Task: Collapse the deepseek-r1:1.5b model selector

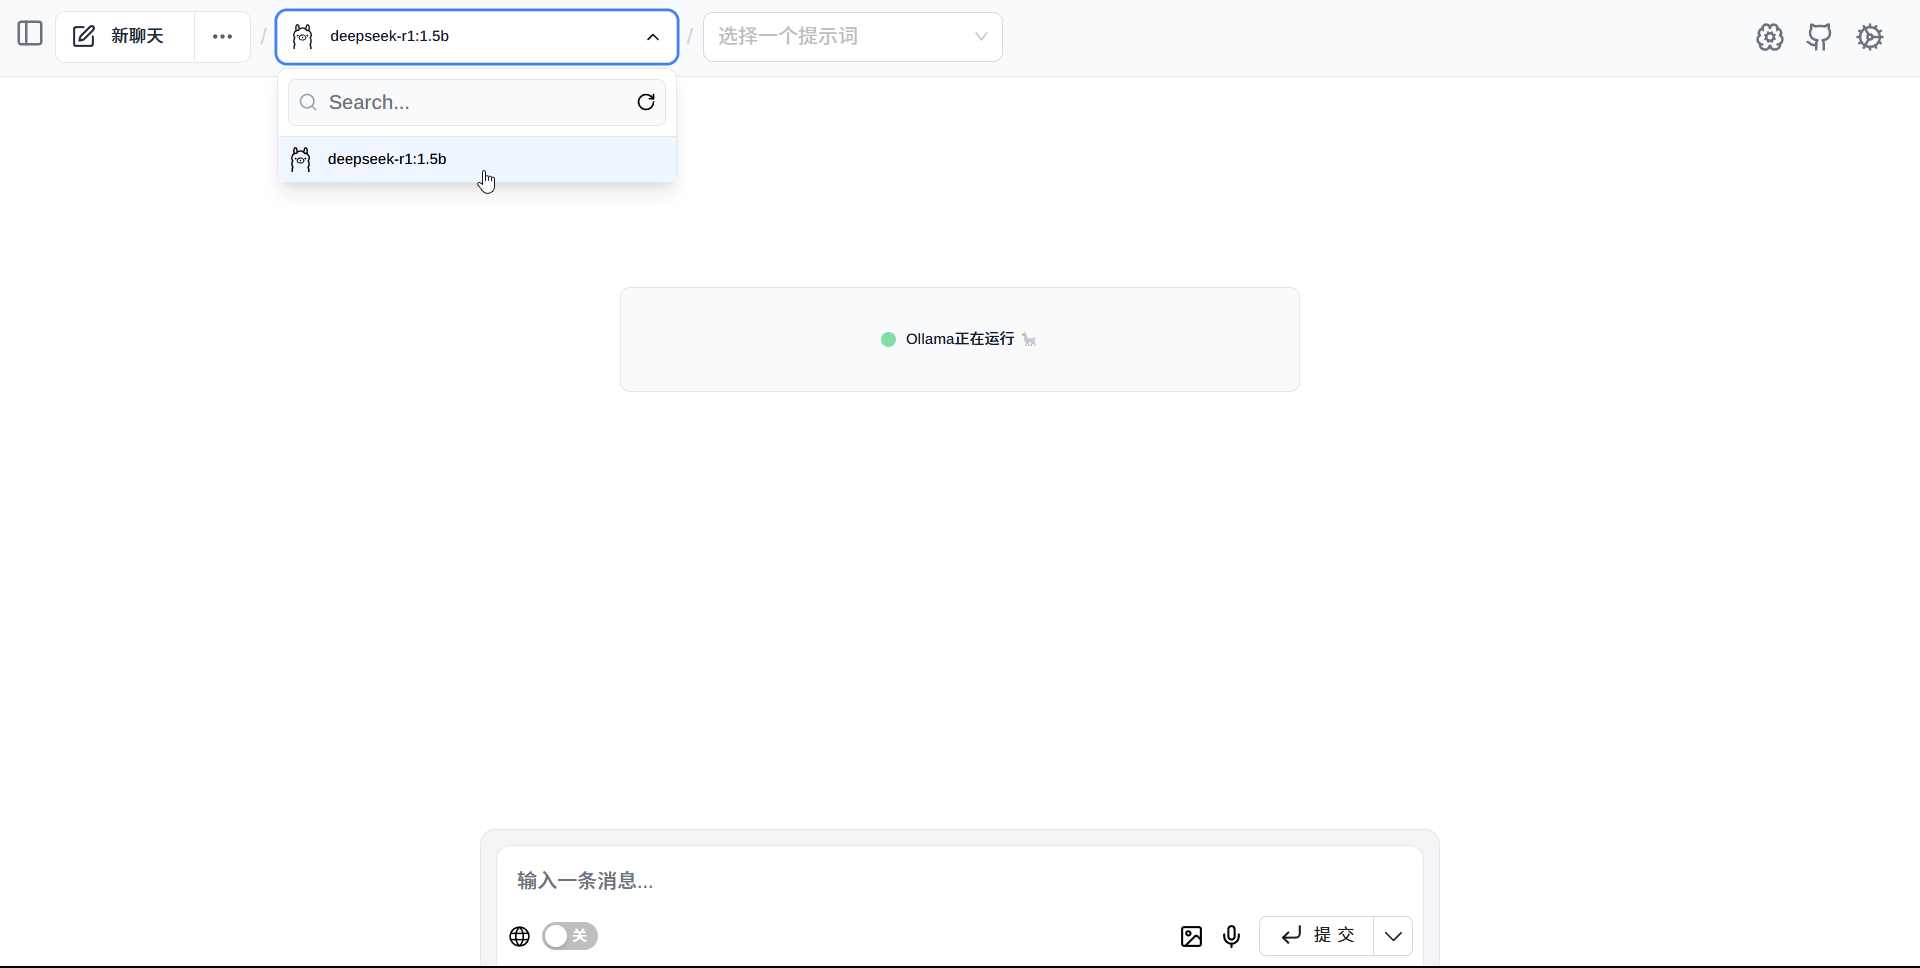Action: [477, 37]
